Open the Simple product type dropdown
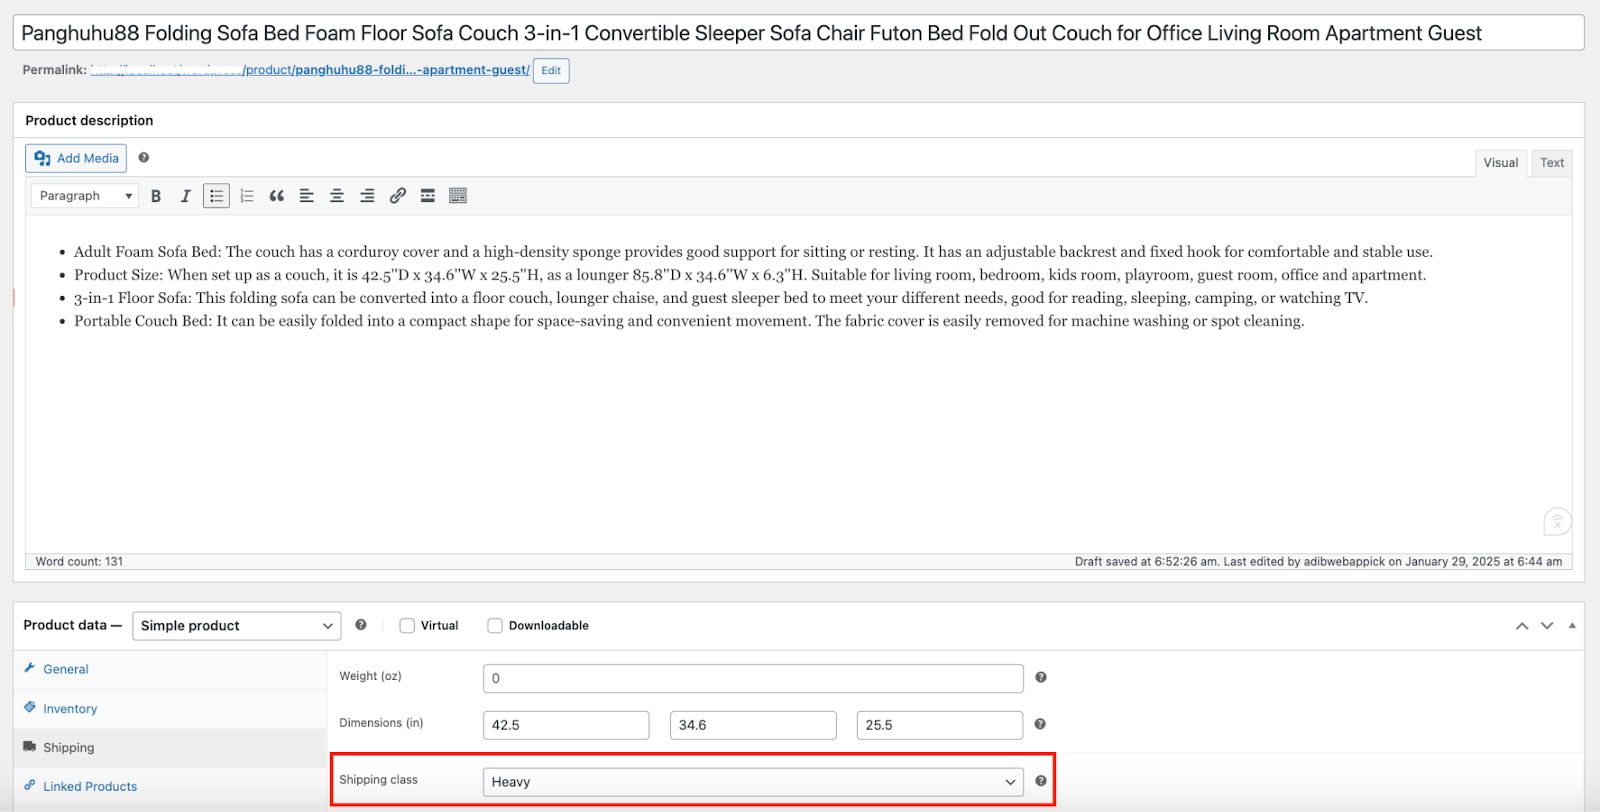Screen dimensions: 1600x812 237,626
